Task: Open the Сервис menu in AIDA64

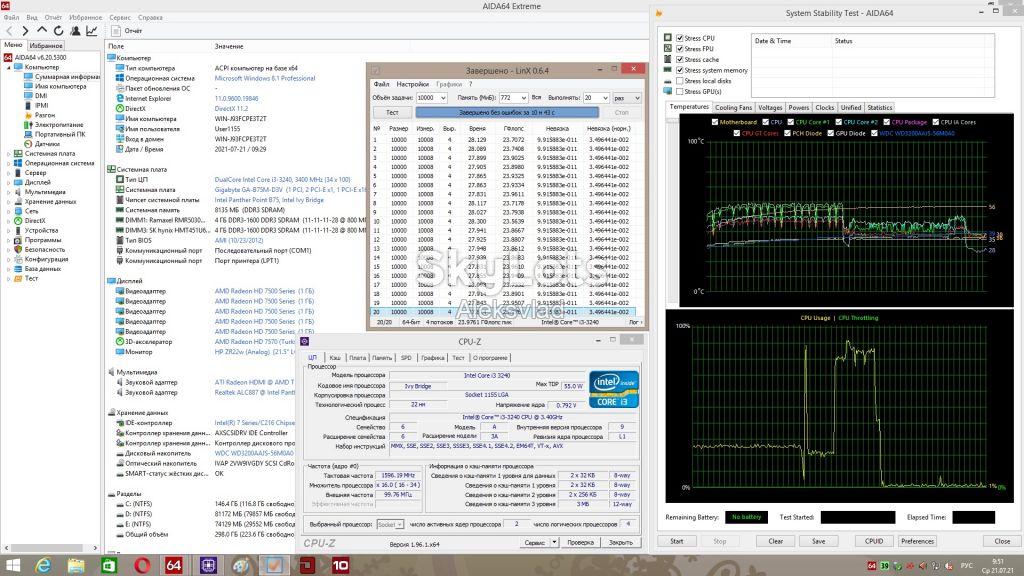Action: pyautogui.click(x=120, y=18)
